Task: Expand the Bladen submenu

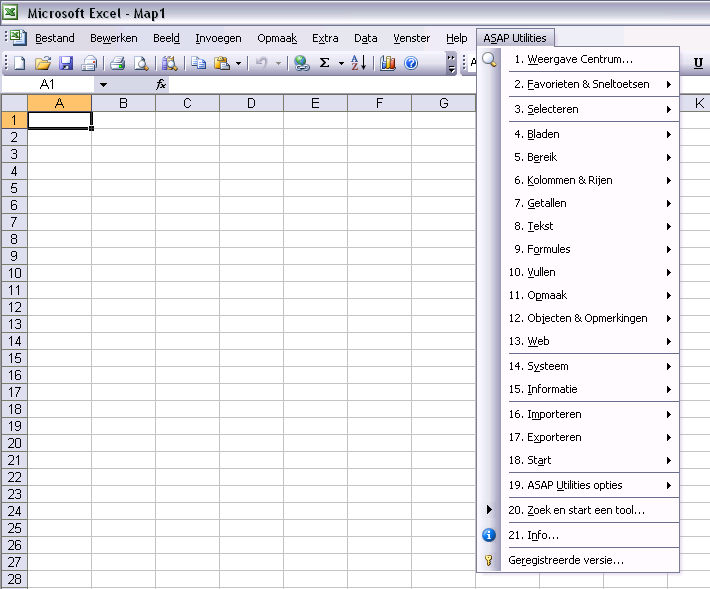Action: 669,134
